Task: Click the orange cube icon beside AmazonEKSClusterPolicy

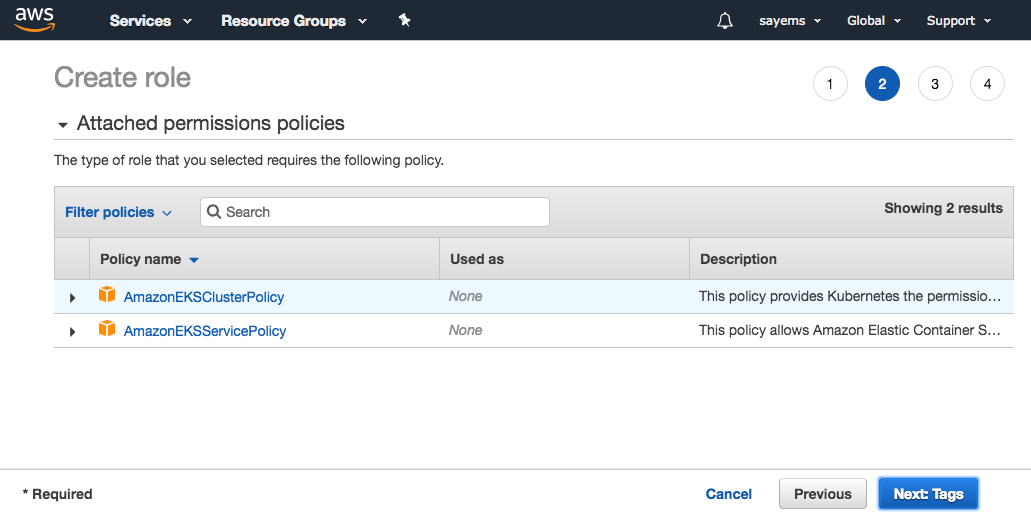Action: pos(107,295)
